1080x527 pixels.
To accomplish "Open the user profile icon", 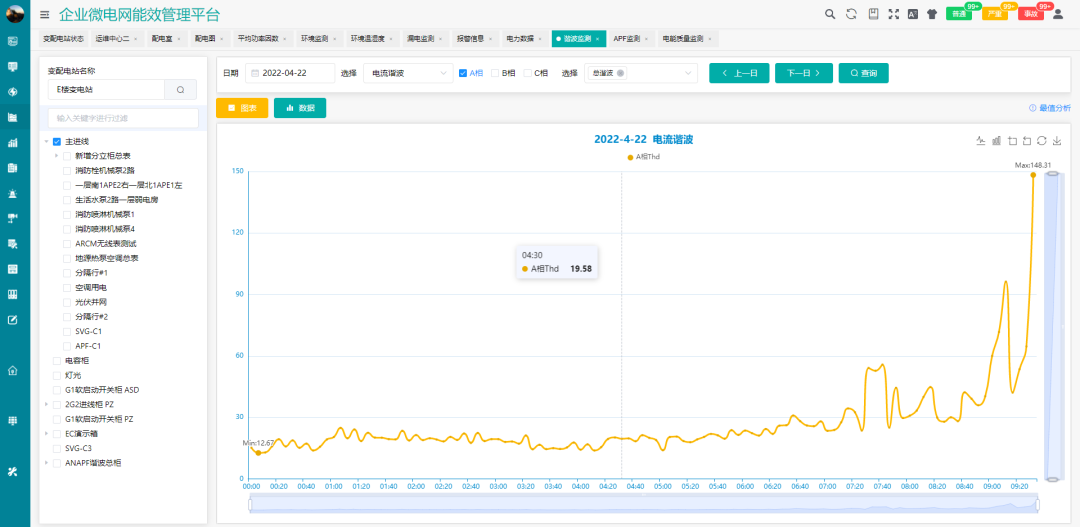I will (x=1059, y=14).
